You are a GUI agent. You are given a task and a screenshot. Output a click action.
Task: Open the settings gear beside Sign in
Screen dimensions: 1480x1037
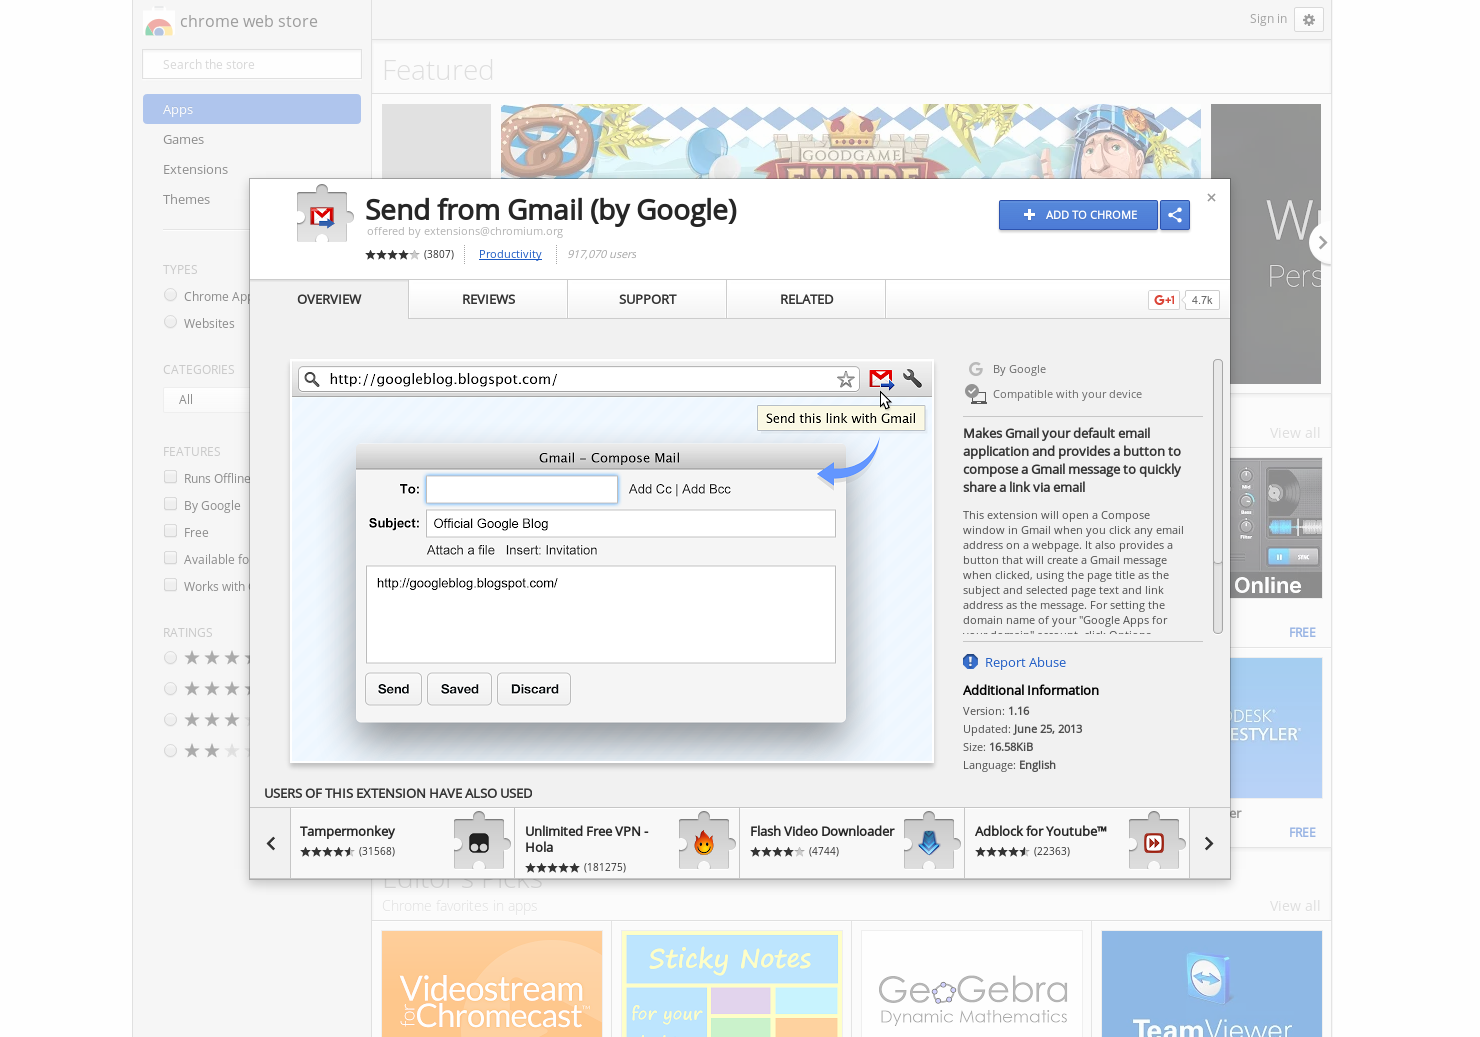pos(1309,19)
